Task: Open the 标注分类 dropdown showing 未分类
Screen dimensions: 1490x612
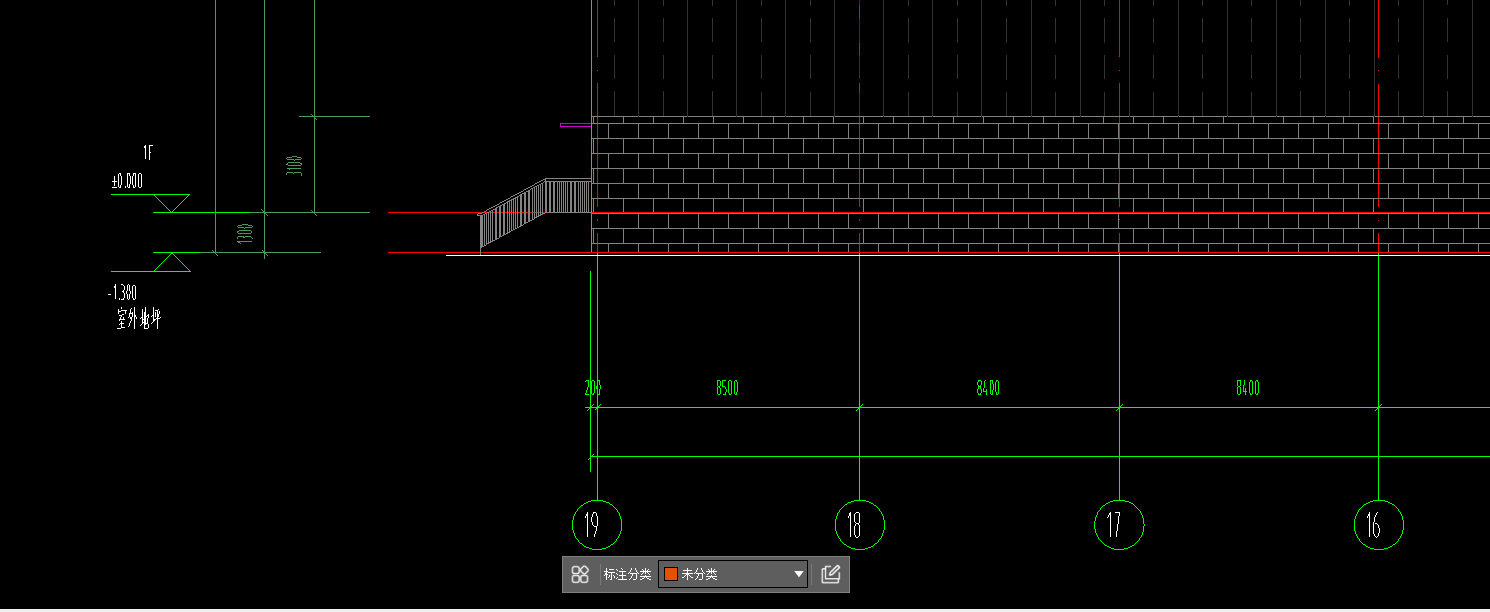Action: (x=733, y=575)
